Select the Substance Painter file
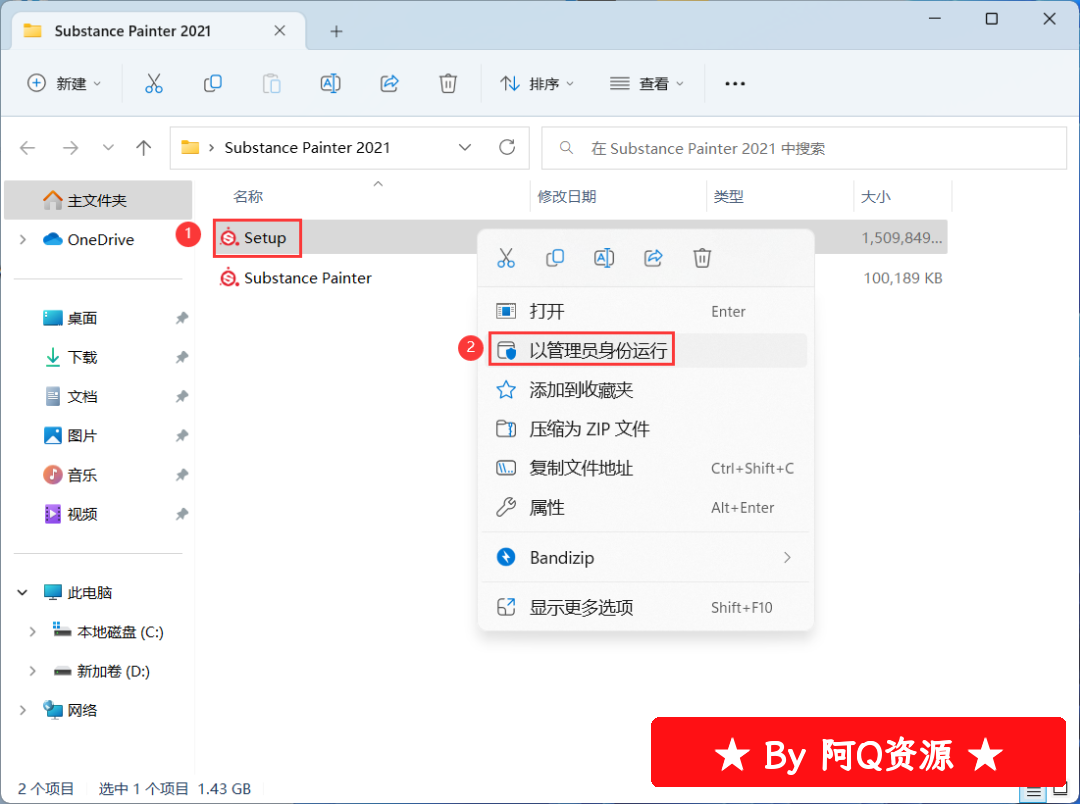Image resolution: width=1080 pixels, height=804 pixels. (307, 278)
